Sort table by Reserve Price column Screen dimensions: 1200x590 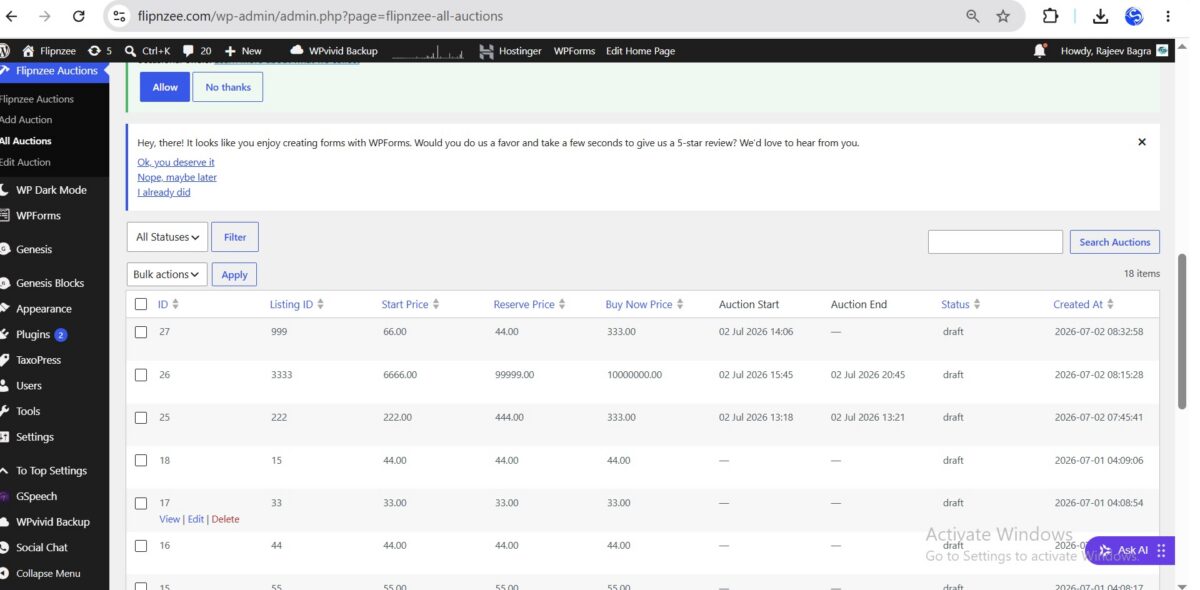(529, 304)
